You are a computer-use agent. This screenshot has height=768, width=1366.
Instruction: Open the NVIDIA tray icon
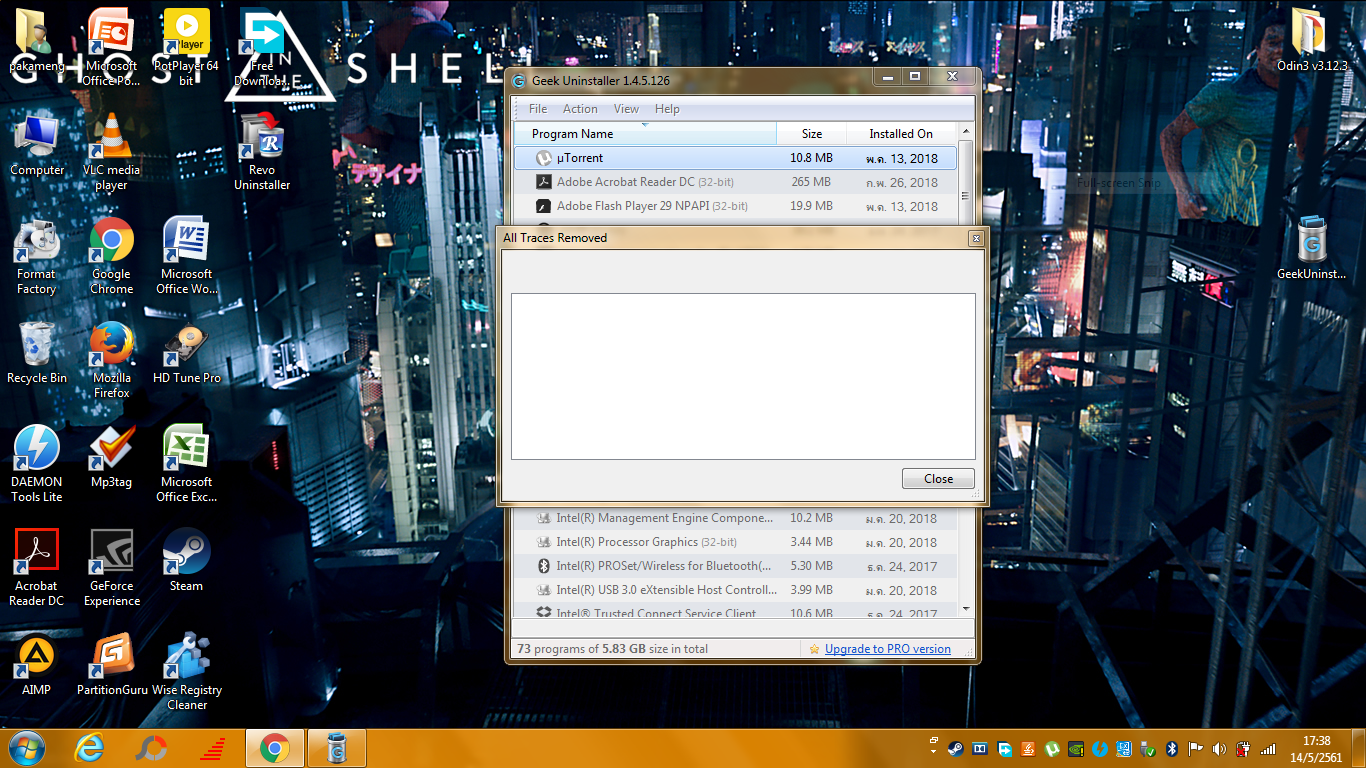(x=1076, y=748)
